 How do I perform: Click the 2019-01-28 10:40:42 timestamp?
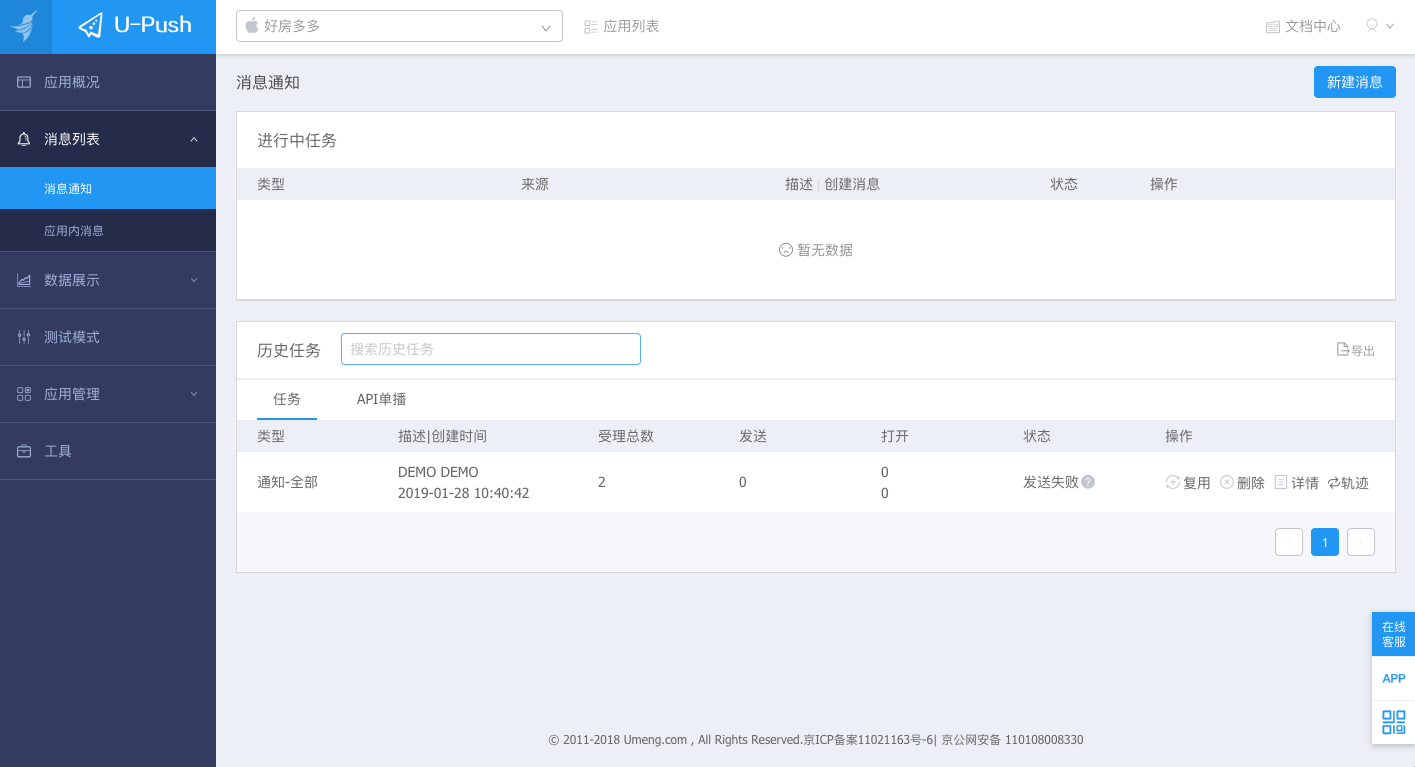coord(464,493)
